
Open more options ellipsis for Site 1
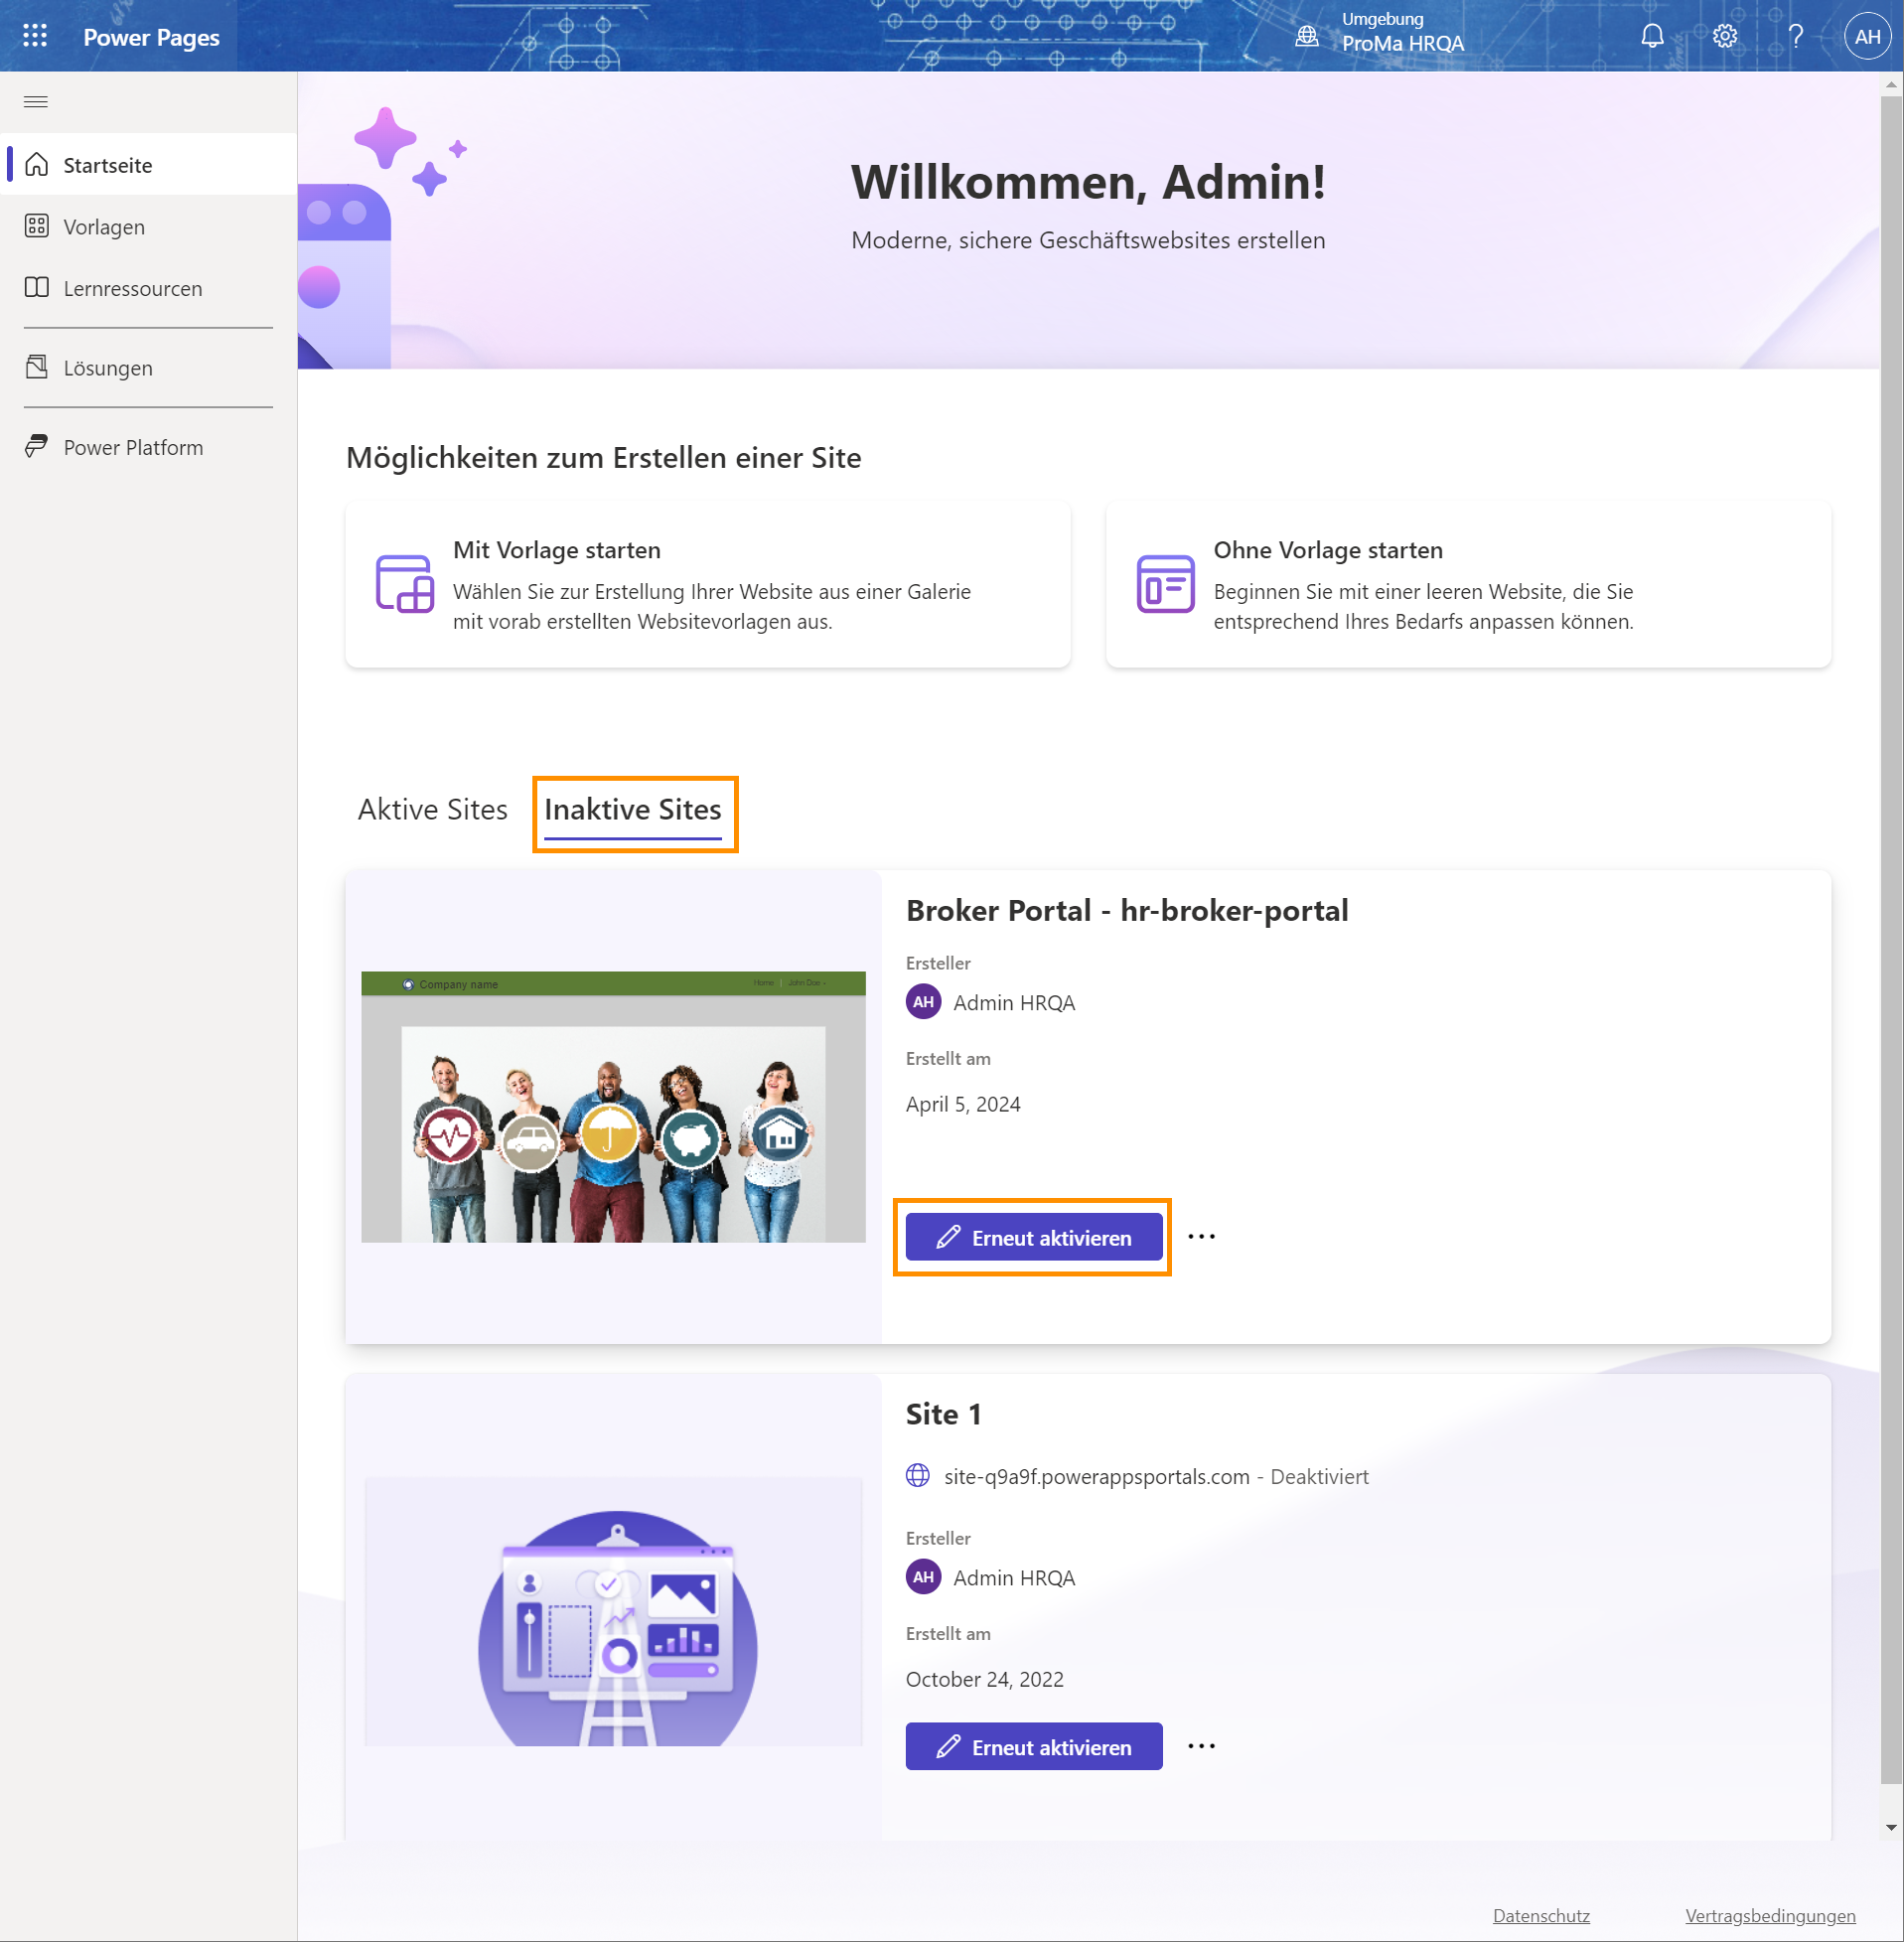click(1201, 1746)
